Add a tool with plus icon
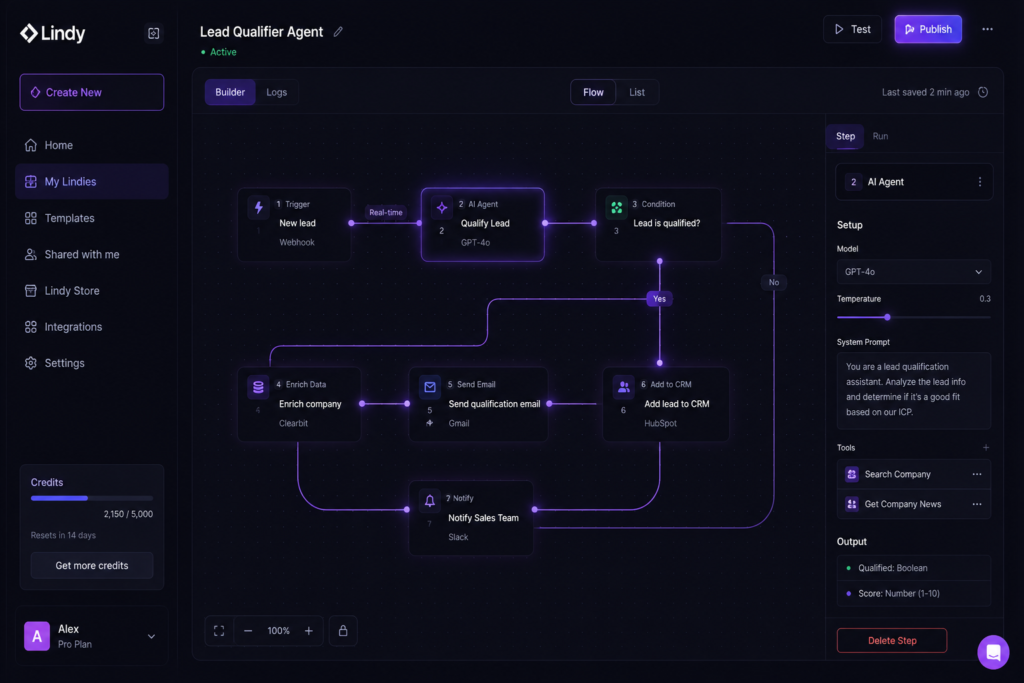Screen dimensions: 1024x683 coord(985,447)
